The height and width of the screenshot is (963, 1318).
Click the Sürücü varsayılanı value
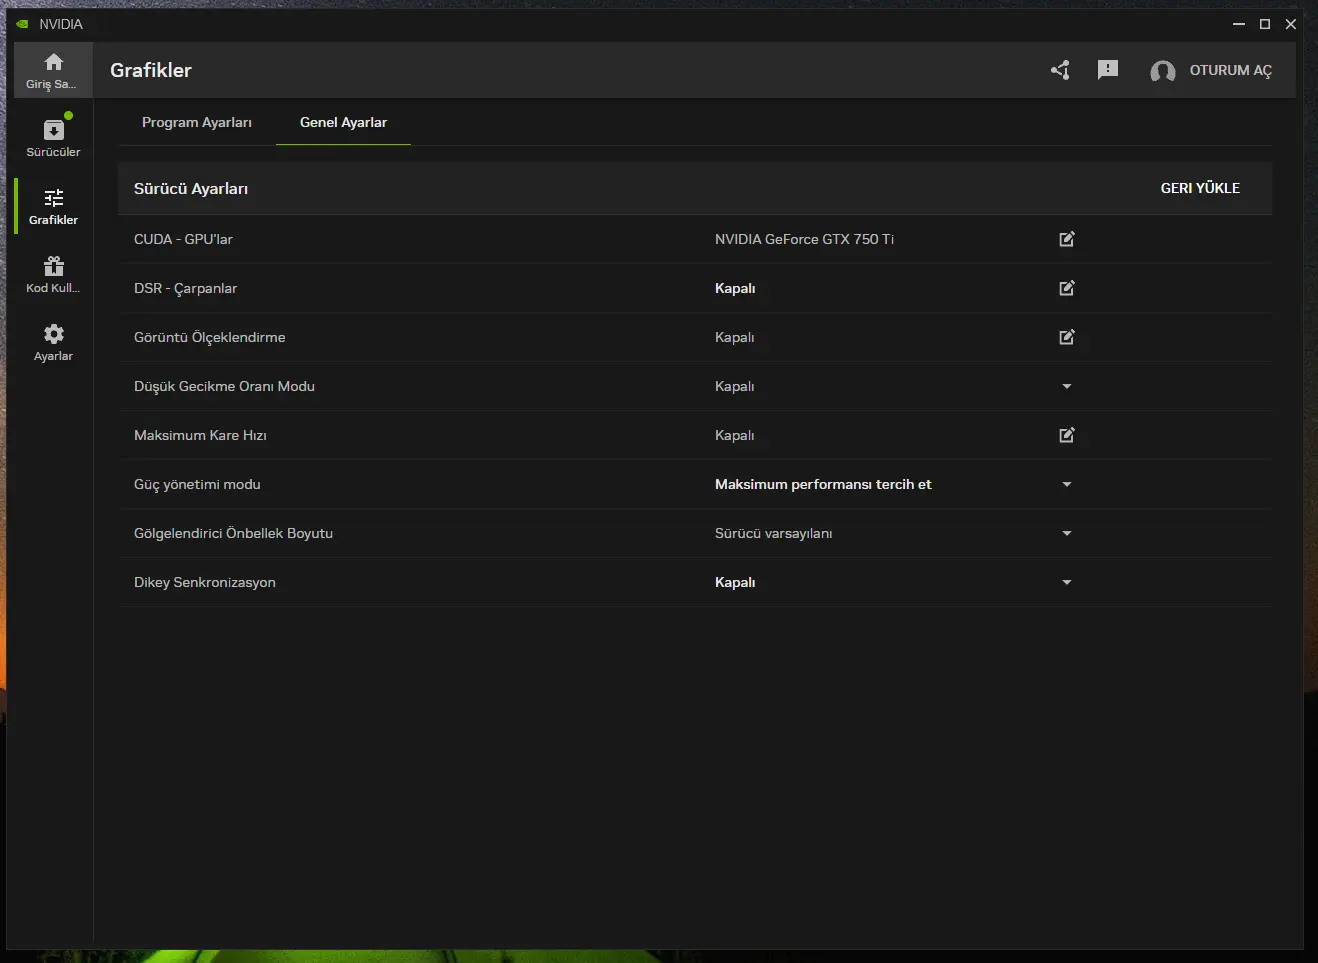tap(773, 533)
